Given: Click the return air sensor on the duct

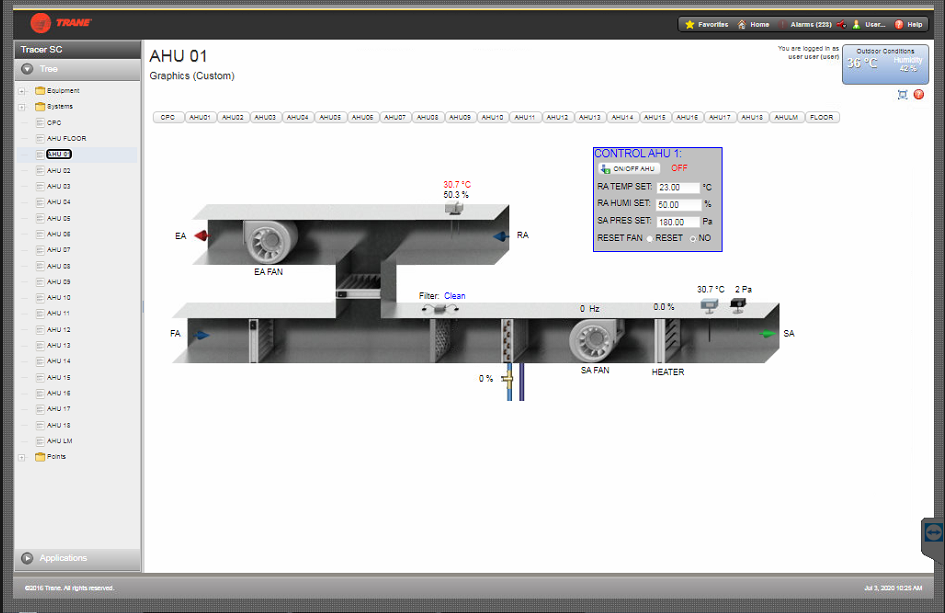Looking at the screenshot, I should 454,209.
